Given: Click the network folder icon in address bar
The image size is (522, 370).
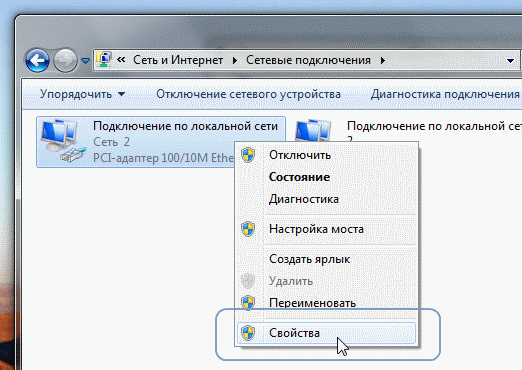Looking at the screenshot, I should [104, 60].
